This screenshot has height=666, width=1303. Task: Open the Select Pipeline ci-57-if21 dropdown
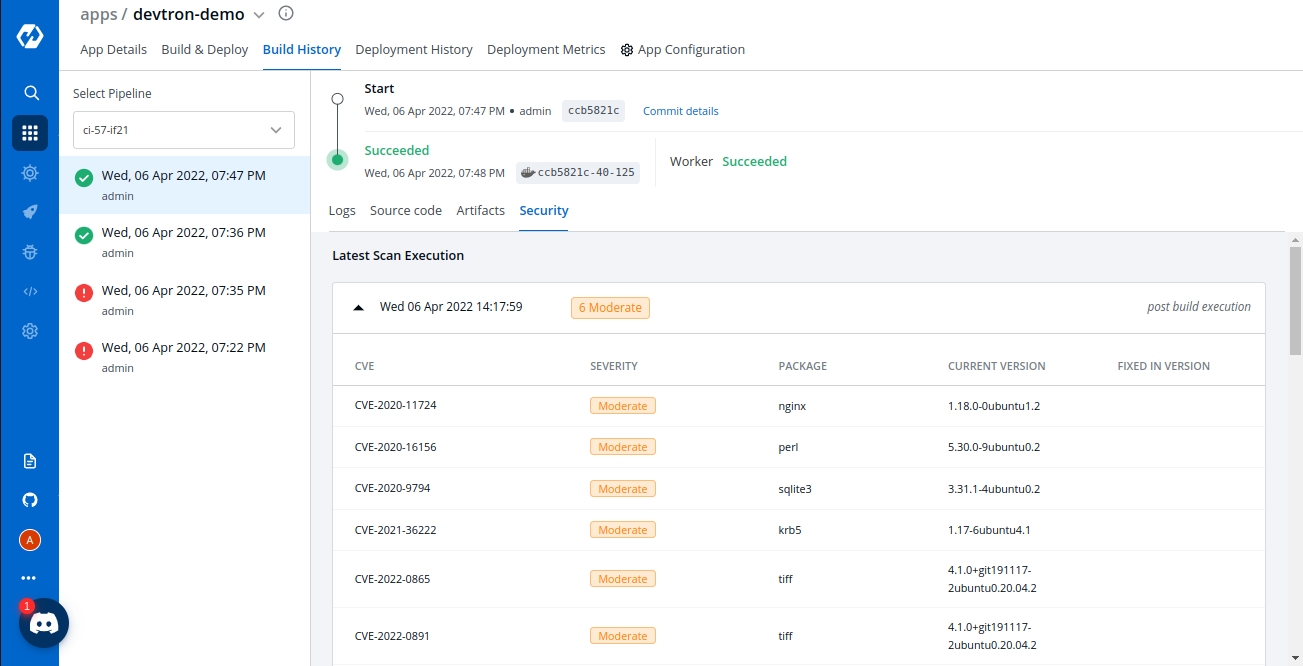point(184,130)
